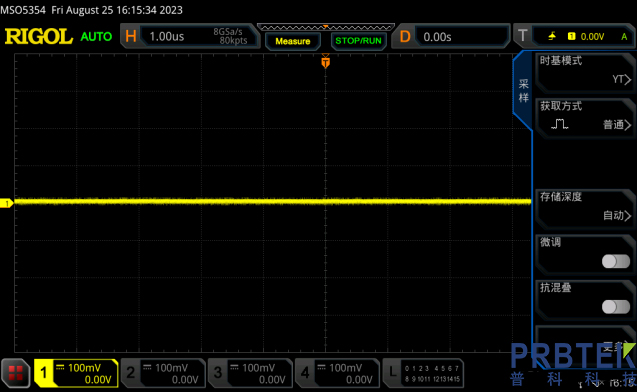The height and width of the screenshot is (392, 637).
Task: Toggle the 微调 fine adjustment switch
Action: [616, 261]
